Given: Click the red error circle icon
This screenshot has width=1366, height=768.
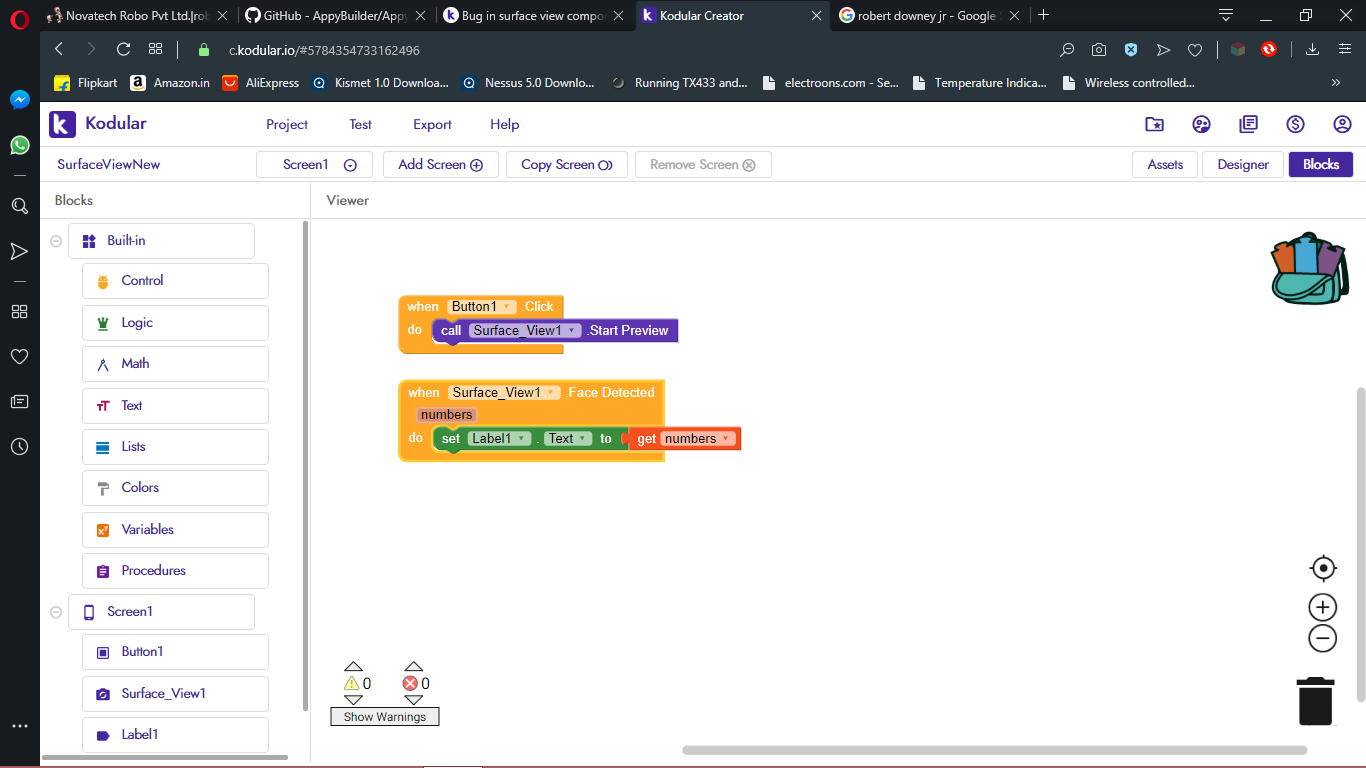Looking at the screenshot, I should coord(410,684).
